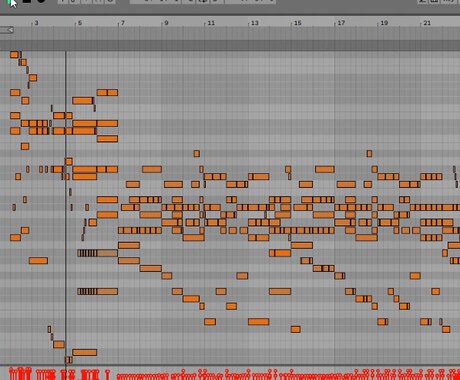This screenshot has width=460, height=380.
Task: Click bar 3 marker on the timeline ruler
Action: coord(36,23)
